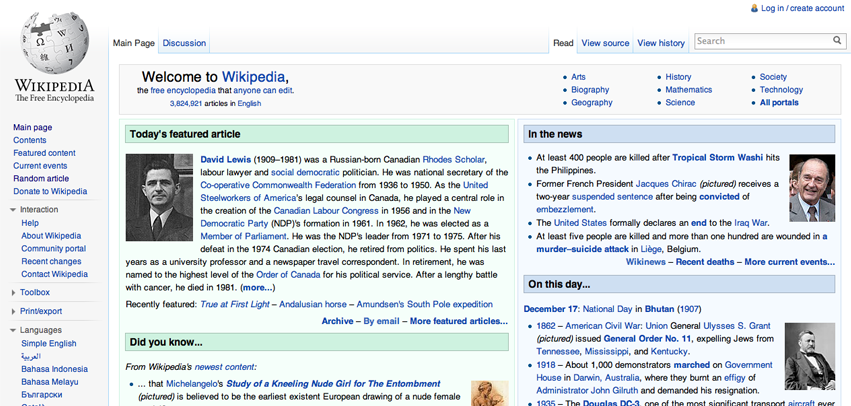Open the Michelangelo drawing thumbnail

(x=490, y=394)
